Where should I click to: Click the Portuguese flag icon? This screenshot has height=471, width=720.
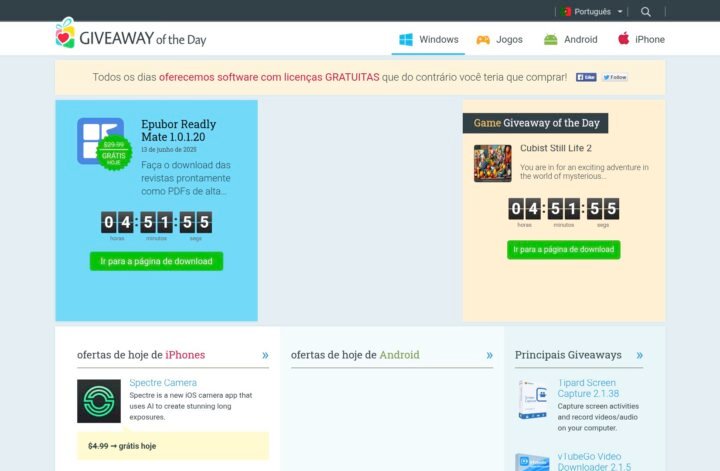coord(567,11)
